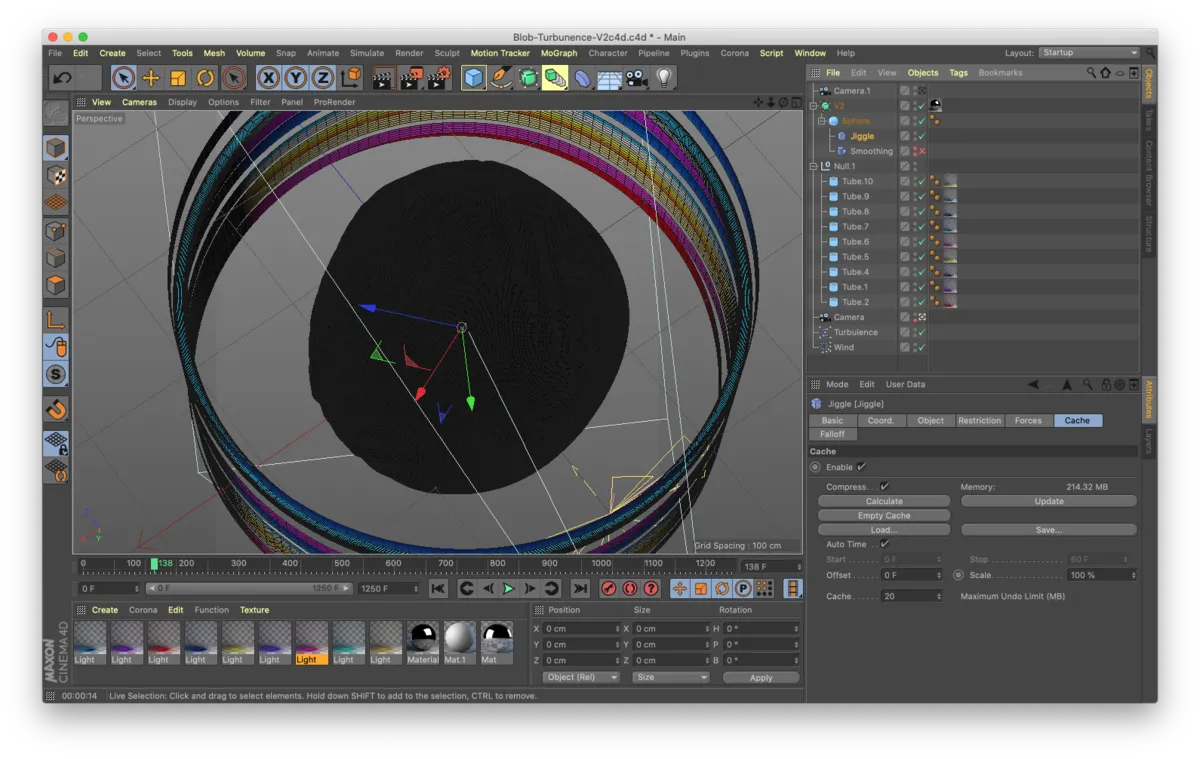This screenshot has height=759, width=1200.
Task: Add a Cube primitive from the toolbar
Action: click(x=474, y=78)
